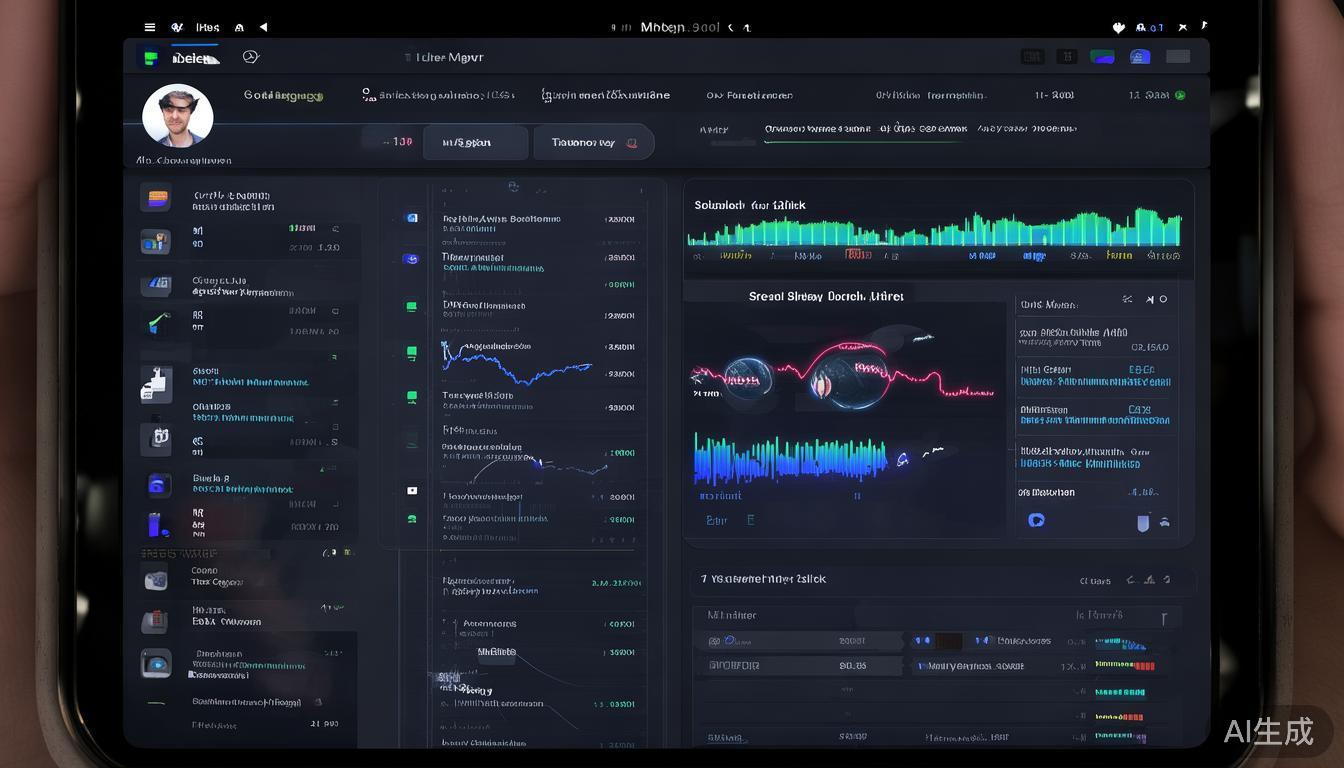The height and width of the screenshot is (768, 1344).
Task: Click the dark button left of the red-icon button
Action: pyautogui.click(x=475, y=143)
